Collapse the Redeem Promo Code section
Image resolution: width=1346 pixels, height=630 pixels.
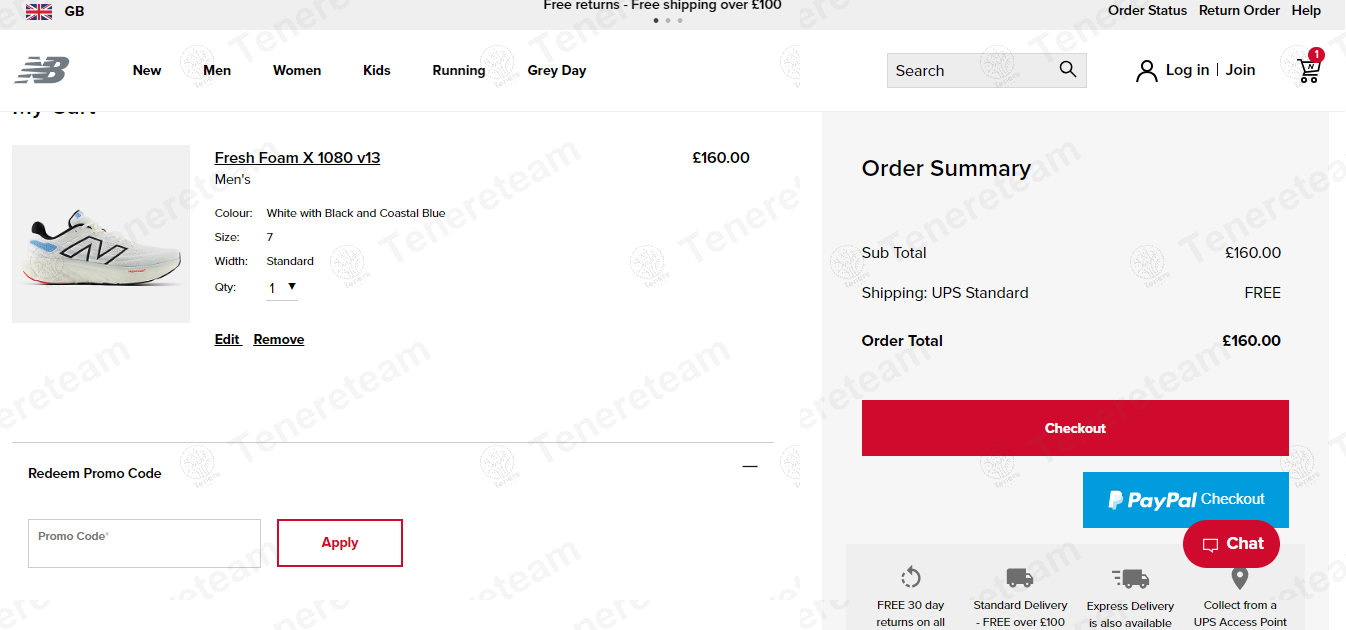(750, 466)
